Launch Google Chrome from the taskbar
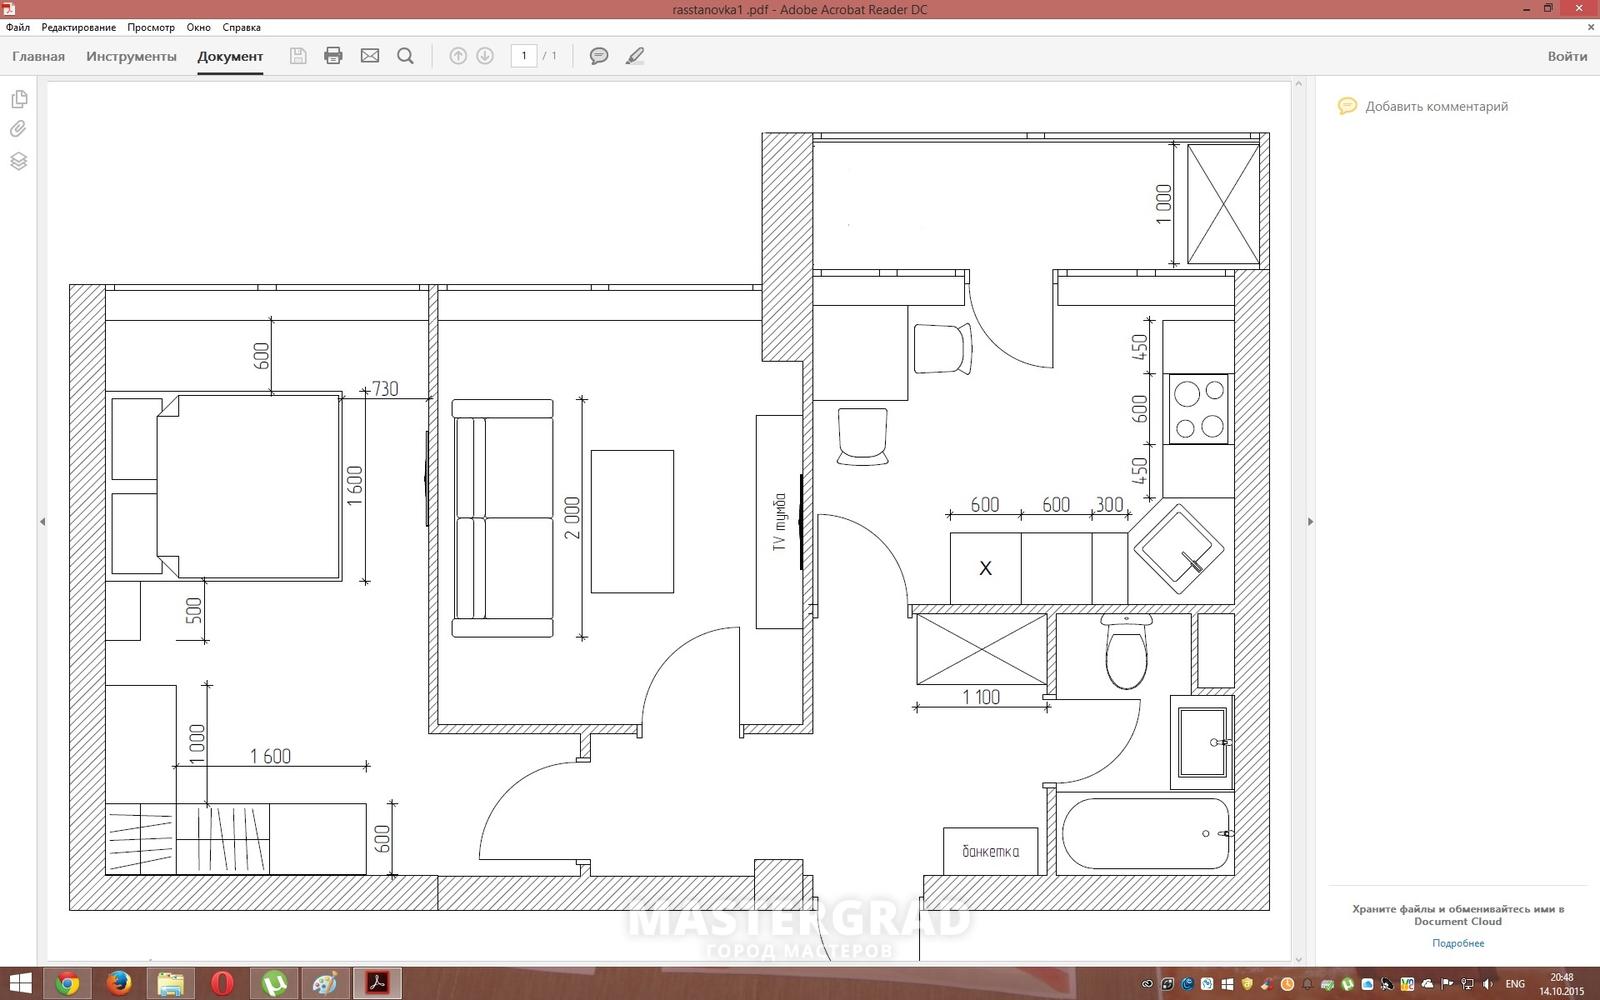 tap(68, 984)
